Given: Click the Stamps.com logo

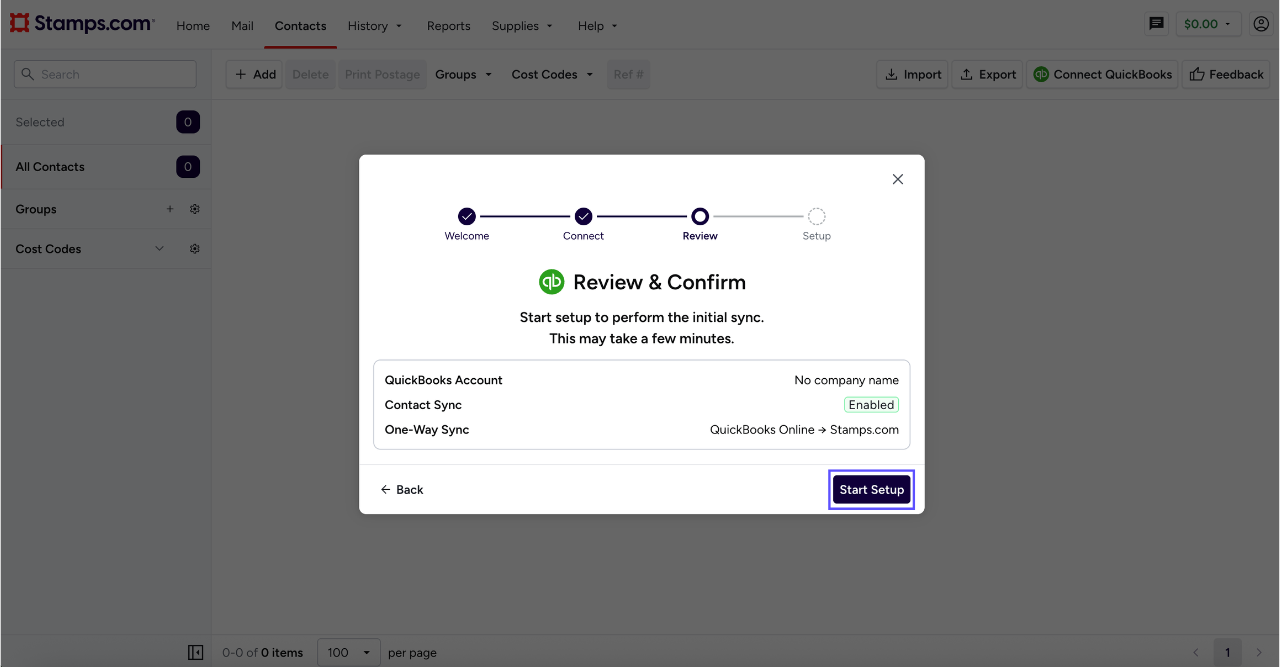Looking at the screenshot, I should [82, 23].
